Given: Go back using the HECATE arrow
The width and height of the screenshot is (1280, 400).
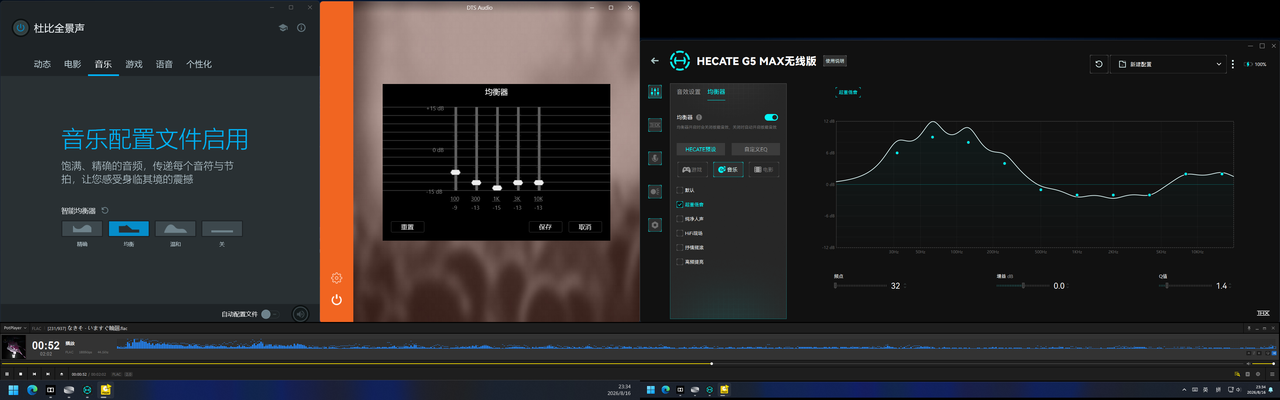Looking at the screenshot, I should 655,61.
